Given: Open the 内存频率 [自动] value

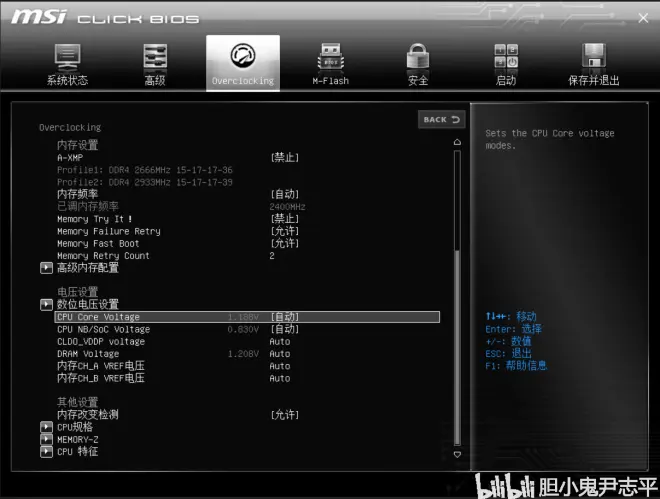Looking at the screenshot, I should (x=285, y=194).
